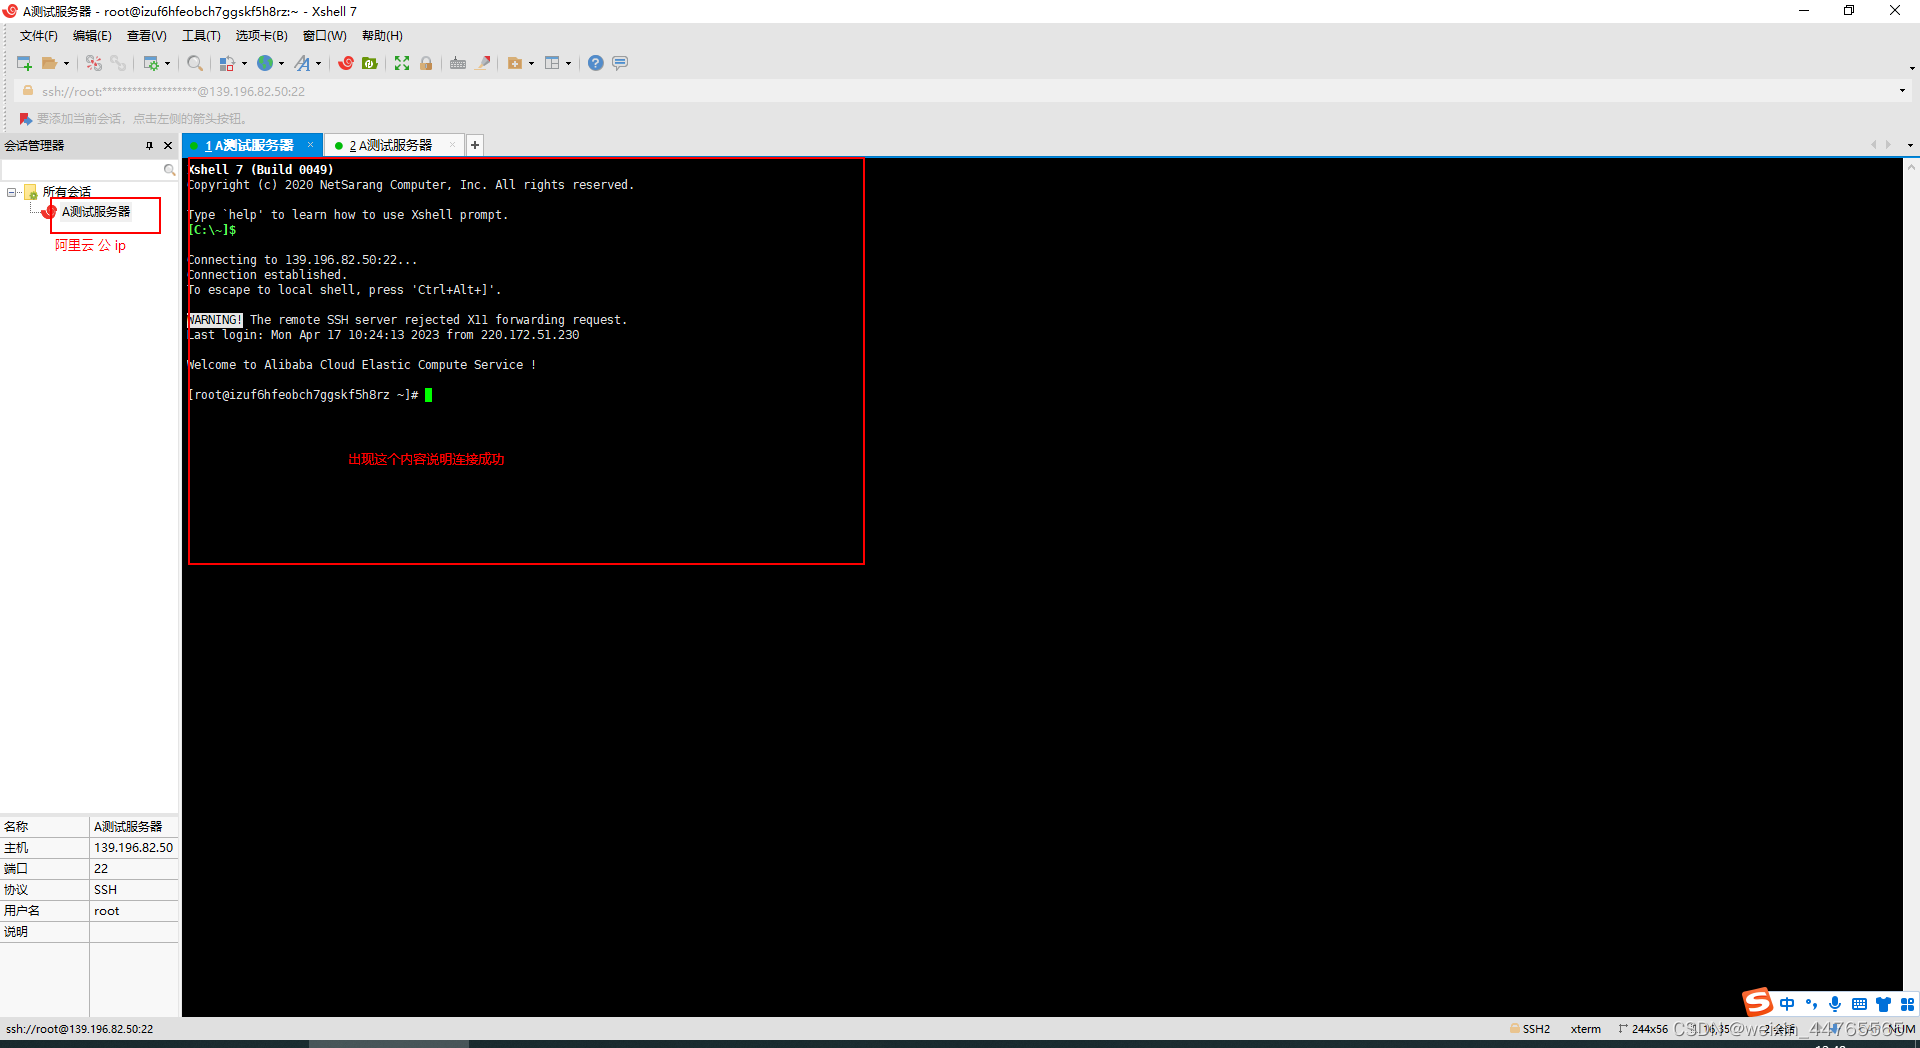The image size is (1920, 1048).
Task: Toggle full screen with green arrows icon
Action: point(402,63)
